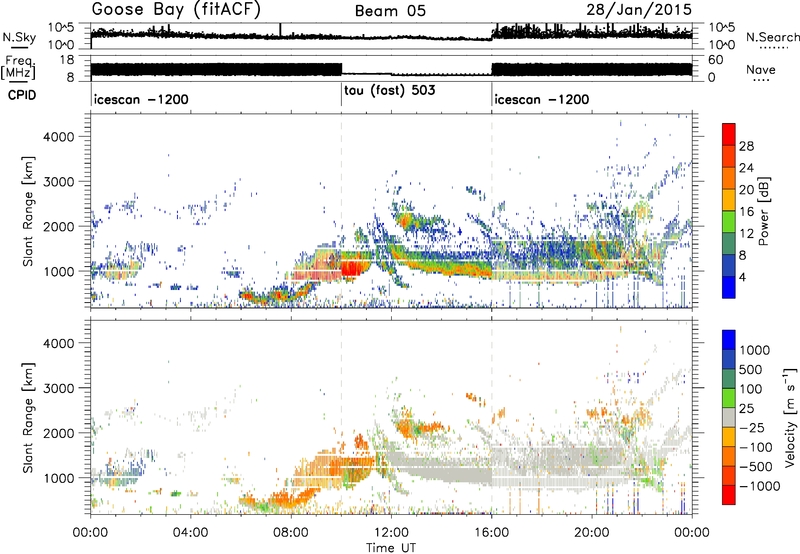Click the '28' tick on Power color bar
The image size is (800, 554).
click(x=746, y=146)
